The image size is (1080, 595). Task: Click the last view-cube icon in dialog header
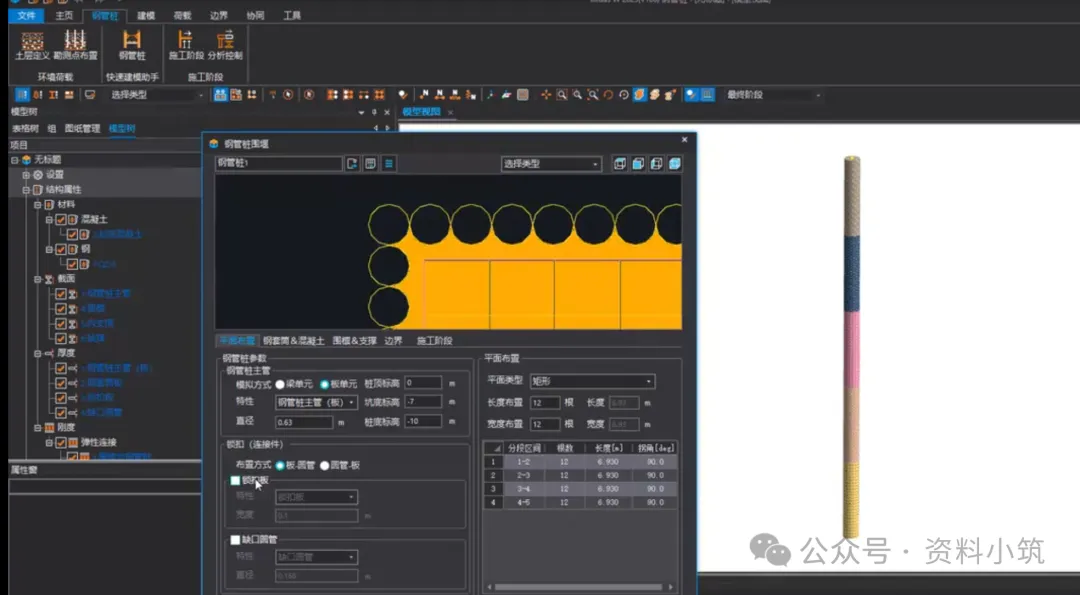674,164
